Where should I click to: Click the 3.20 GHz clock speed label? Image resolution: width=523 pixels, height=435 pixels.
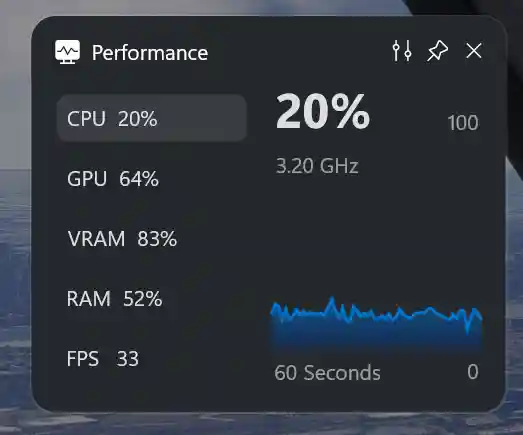coord(317,165)
